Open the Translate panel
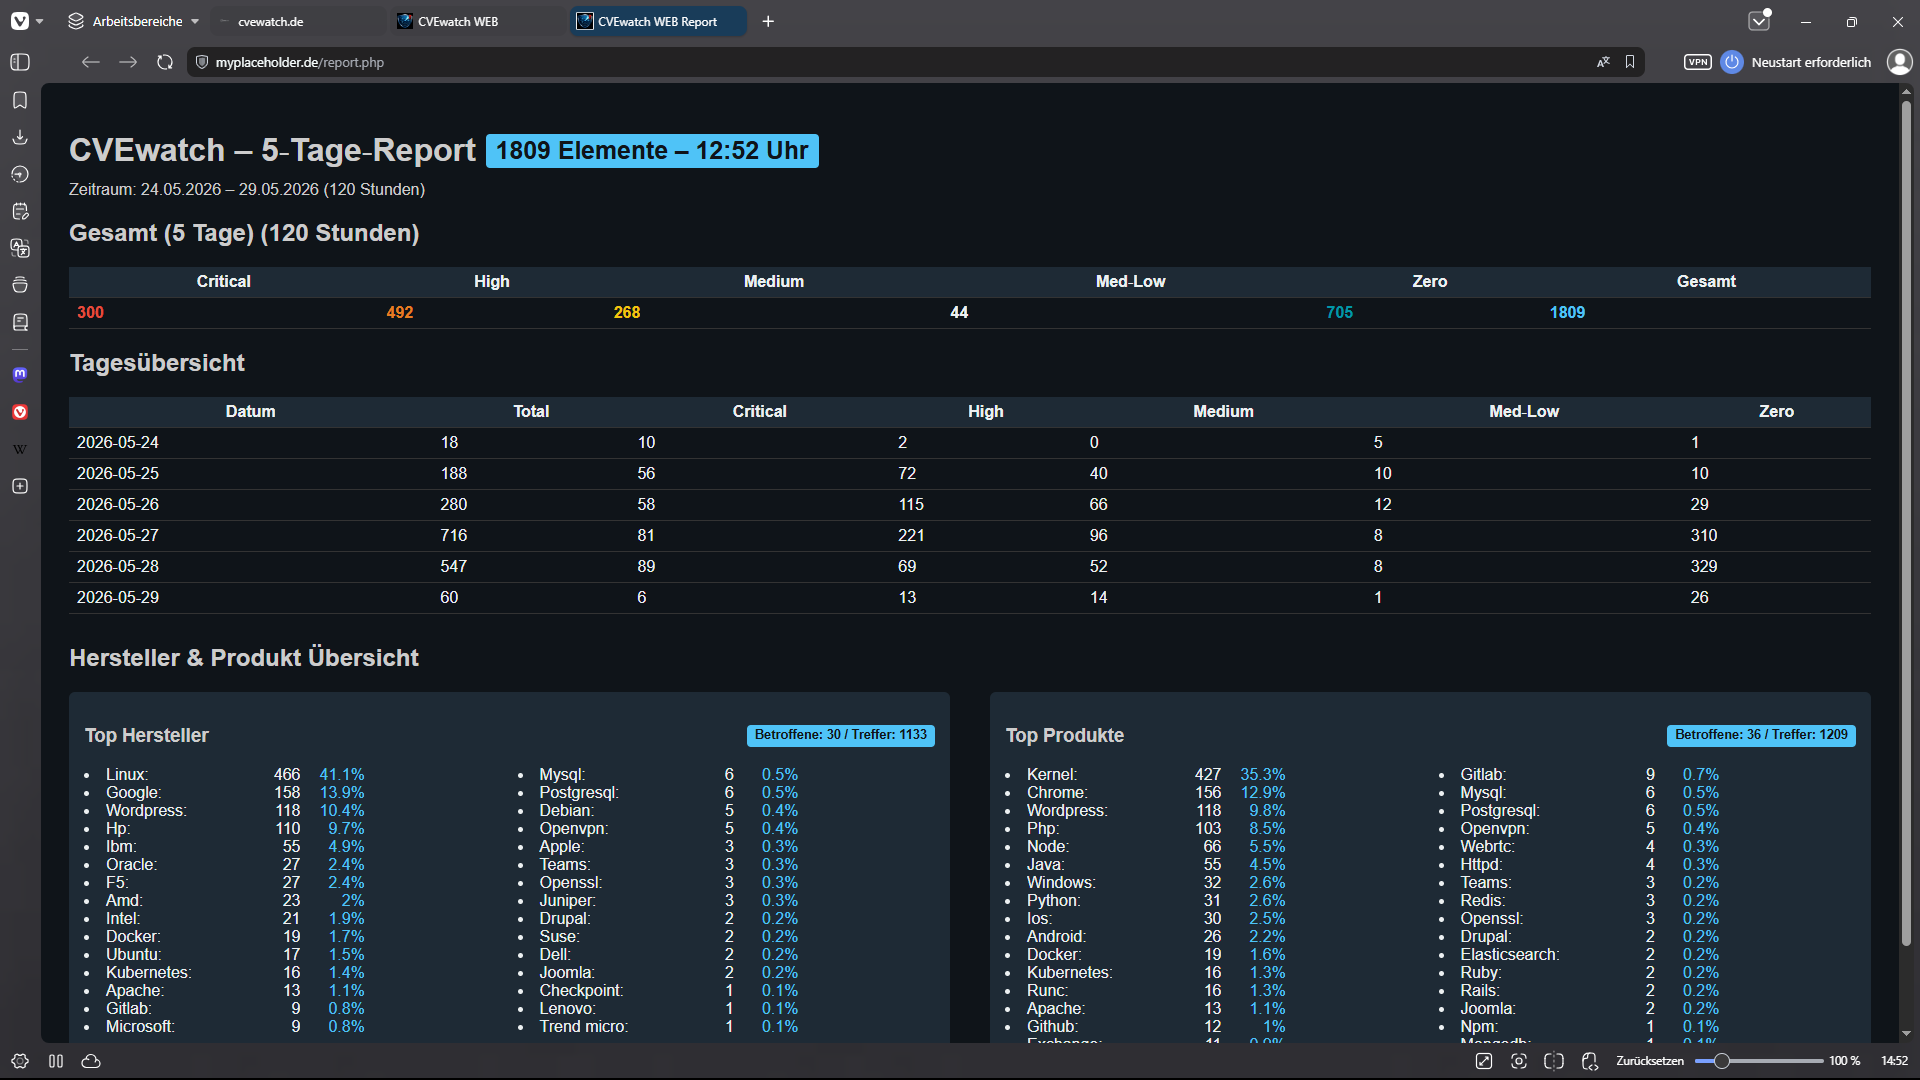The height and width of the screenshot is (1080, 1920). click(20, 248)
